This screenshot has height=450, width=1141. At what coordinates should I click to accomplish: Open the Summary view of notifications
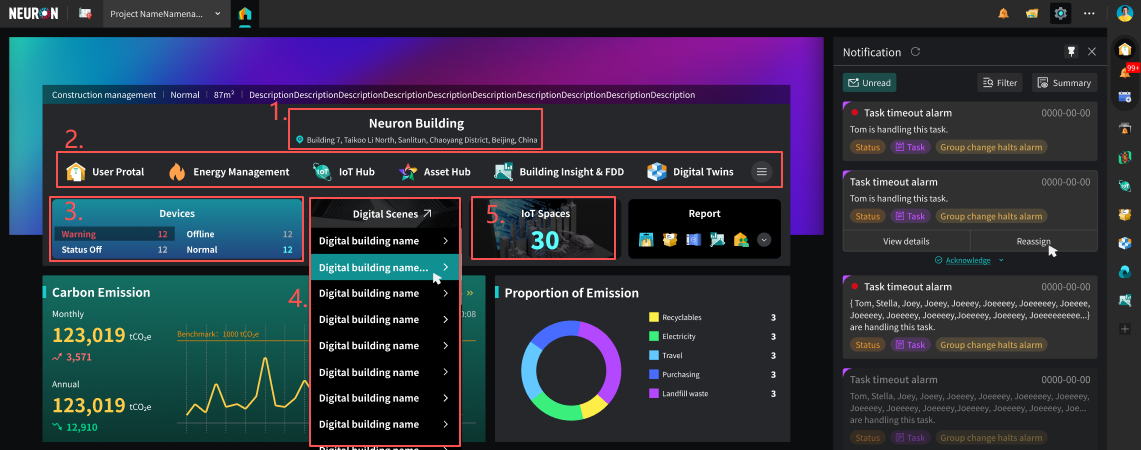tap(1064, 83)
